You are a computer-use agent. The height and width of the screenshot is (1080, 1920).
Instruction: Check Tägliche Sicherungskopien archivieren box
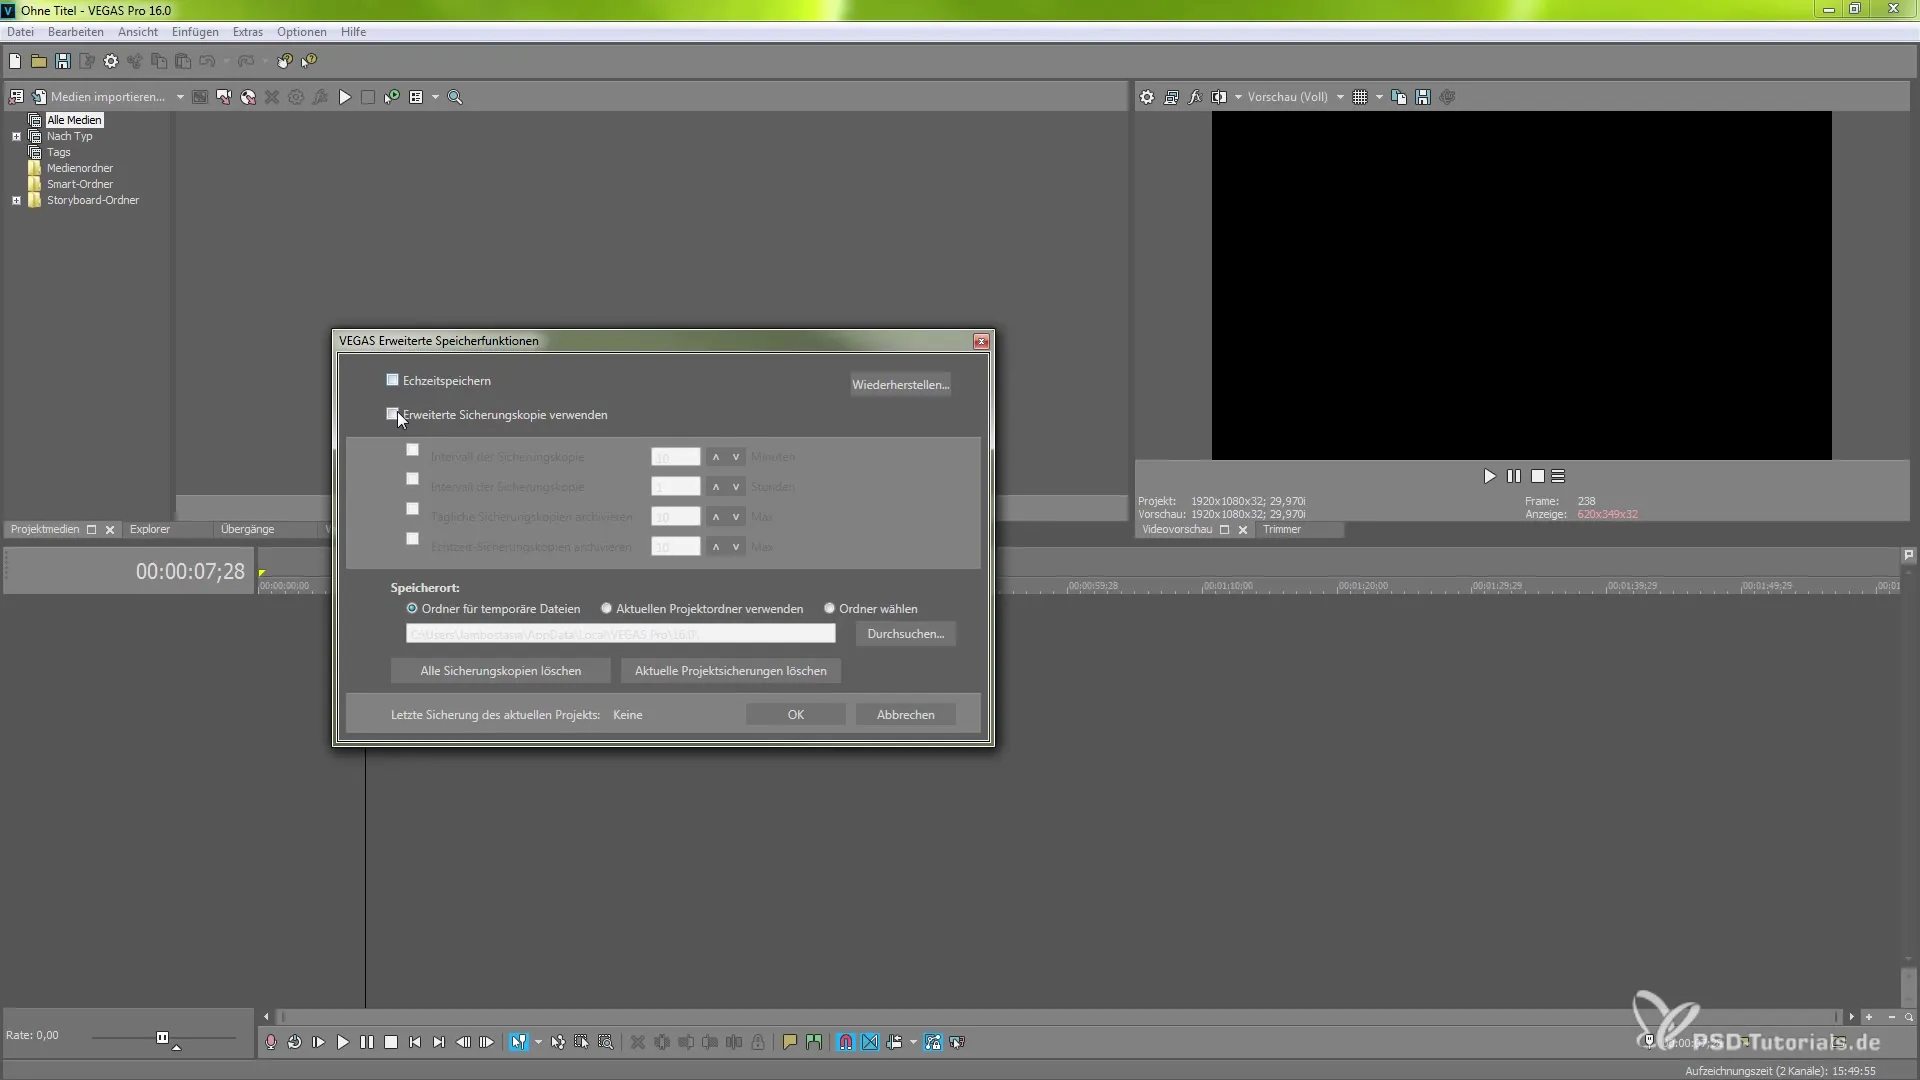(x=412, y=509)
